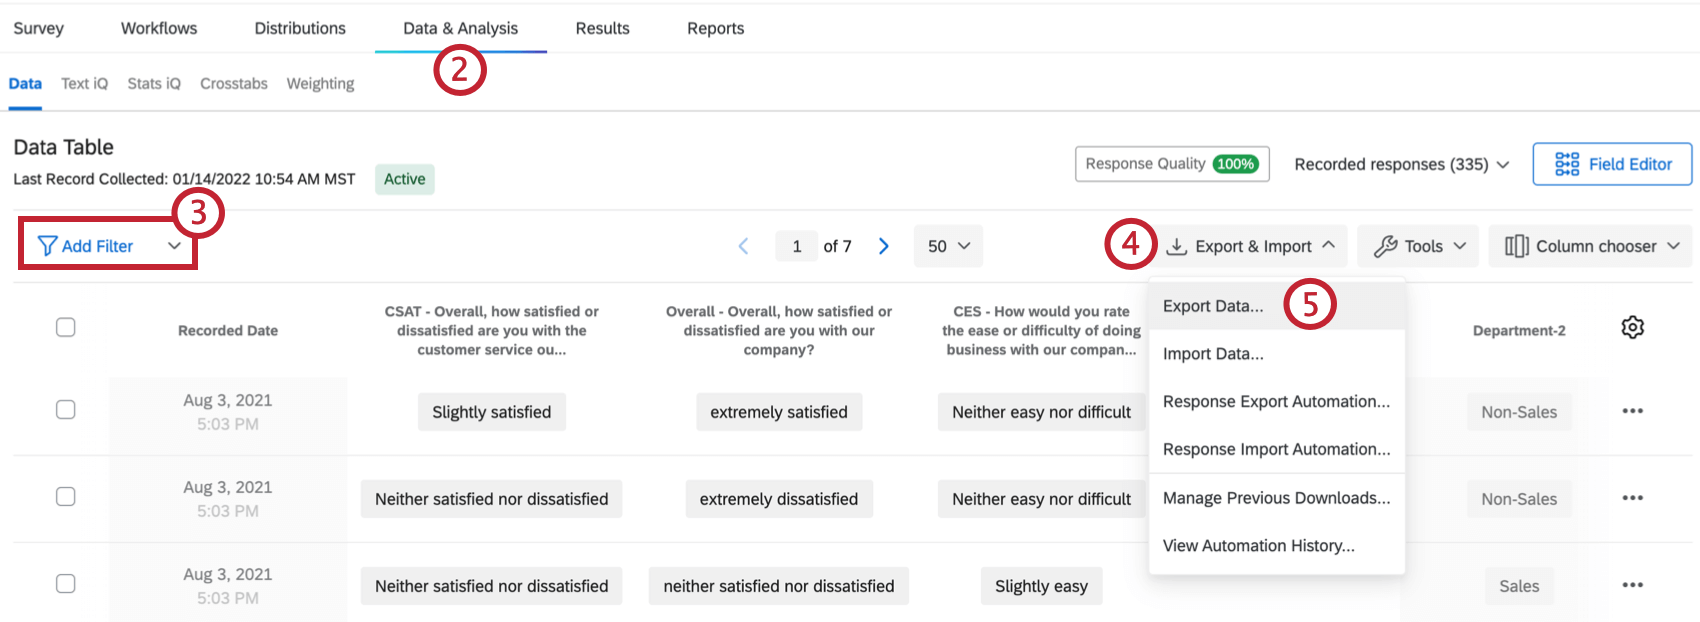Click the table settings gear icon
Image resolution: width=1700 pixels, height=622 pixels.
point(1632,327)
